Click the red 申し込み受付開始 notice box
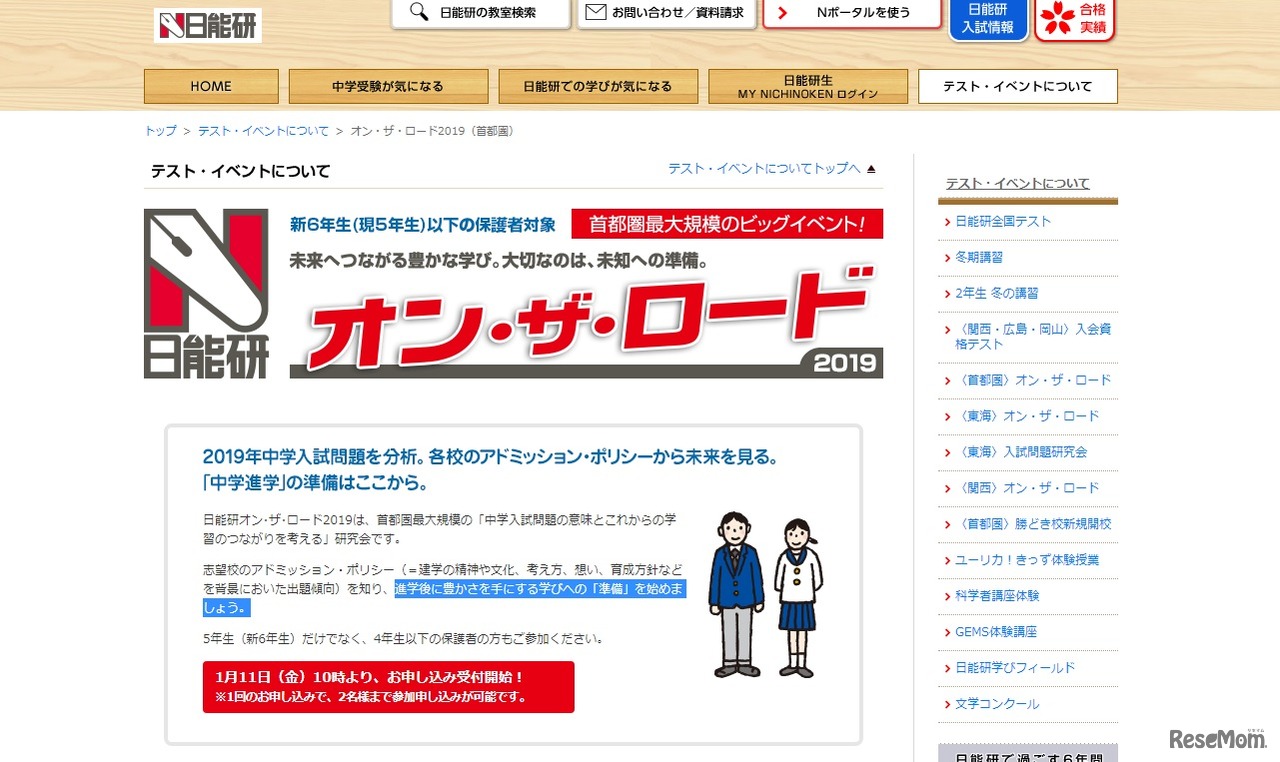This screenshot has width=1280, height=762. [388, 686]
